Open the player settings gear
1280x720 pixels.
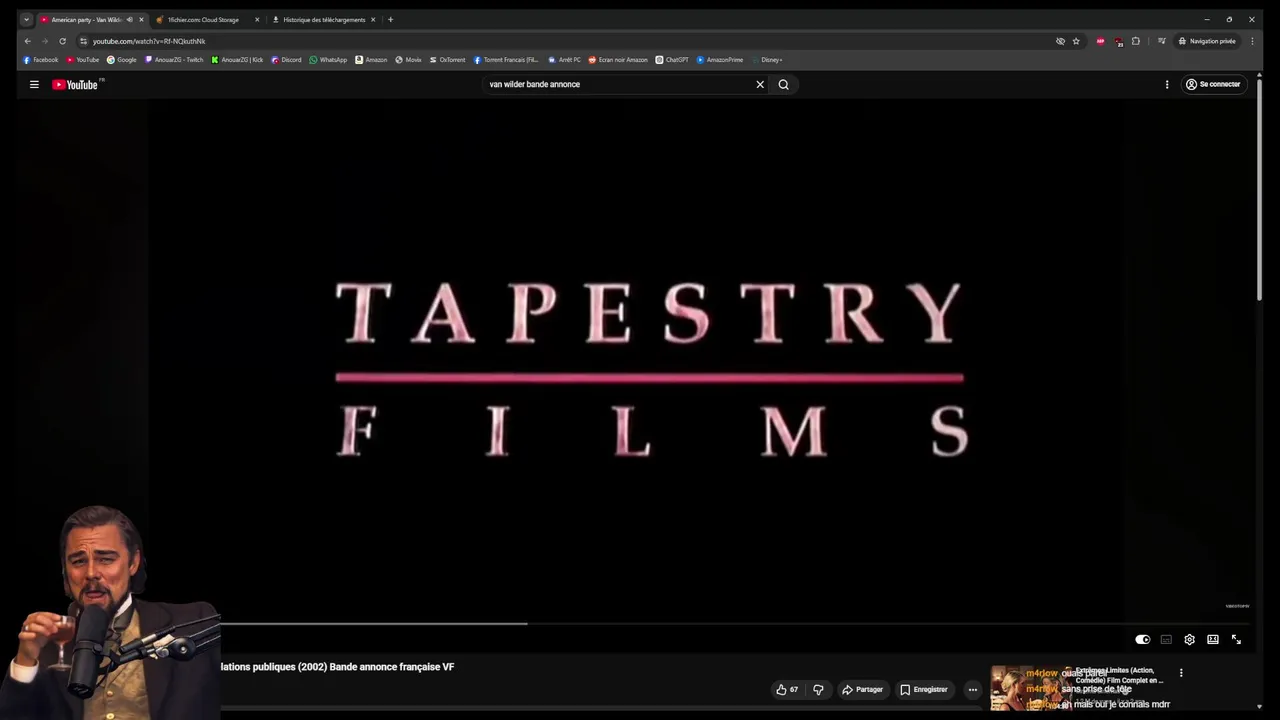click(1189, 640)
